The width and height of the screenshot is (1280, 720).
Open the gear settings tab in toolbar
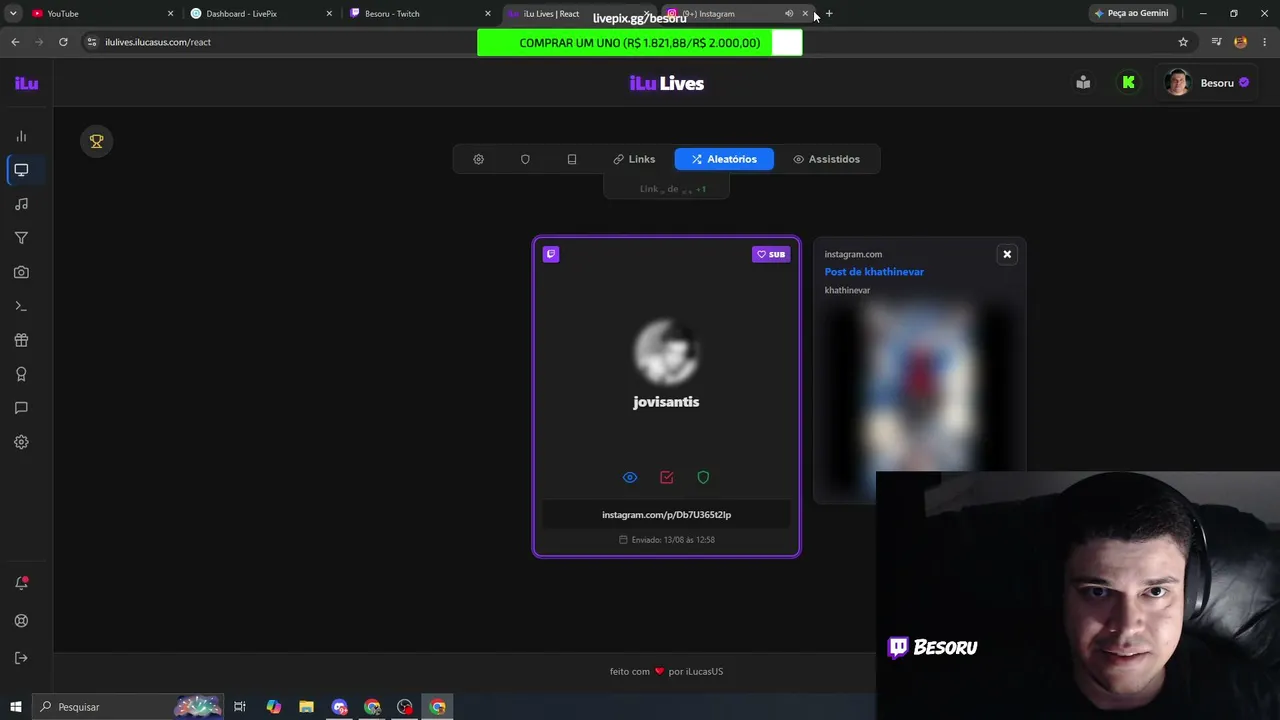pyautogui.click(x=478, y=159)
